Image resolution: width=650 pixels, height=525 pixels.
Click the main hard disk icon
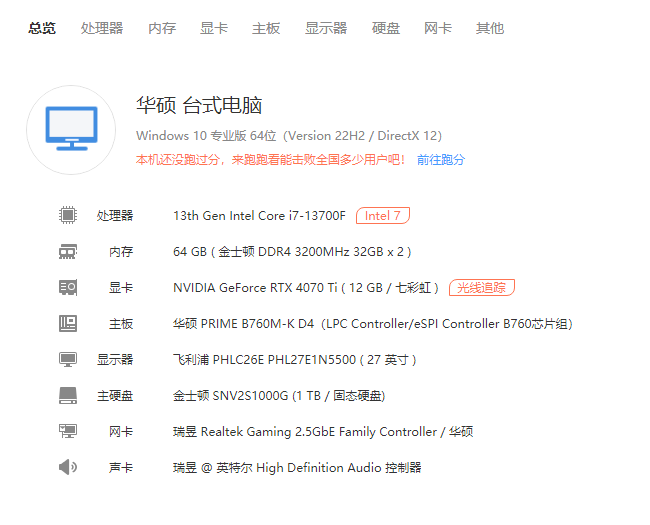pos(68,395)
